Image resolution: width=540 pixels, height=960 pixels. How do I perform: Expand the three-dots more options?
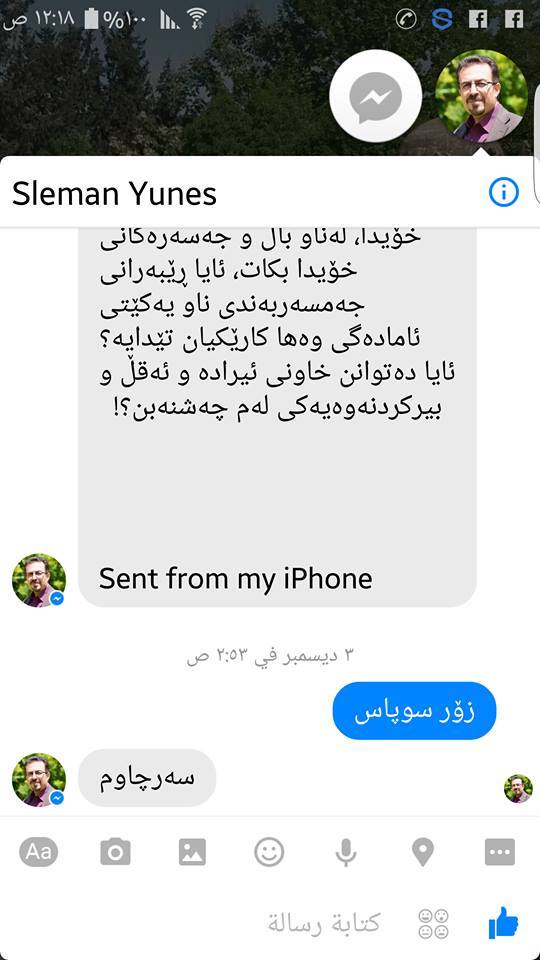coord(500,852)
